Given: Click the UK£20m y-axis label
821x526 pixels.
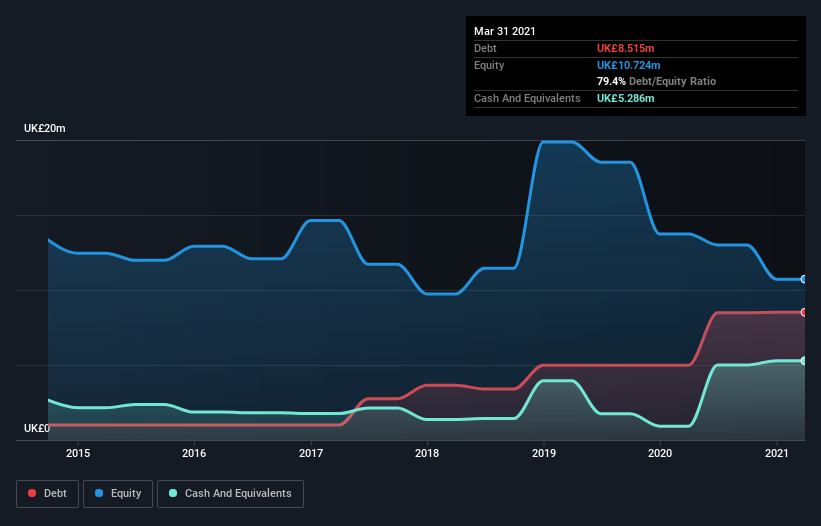Looking at the screenshot, I should [x=45, y=128].
